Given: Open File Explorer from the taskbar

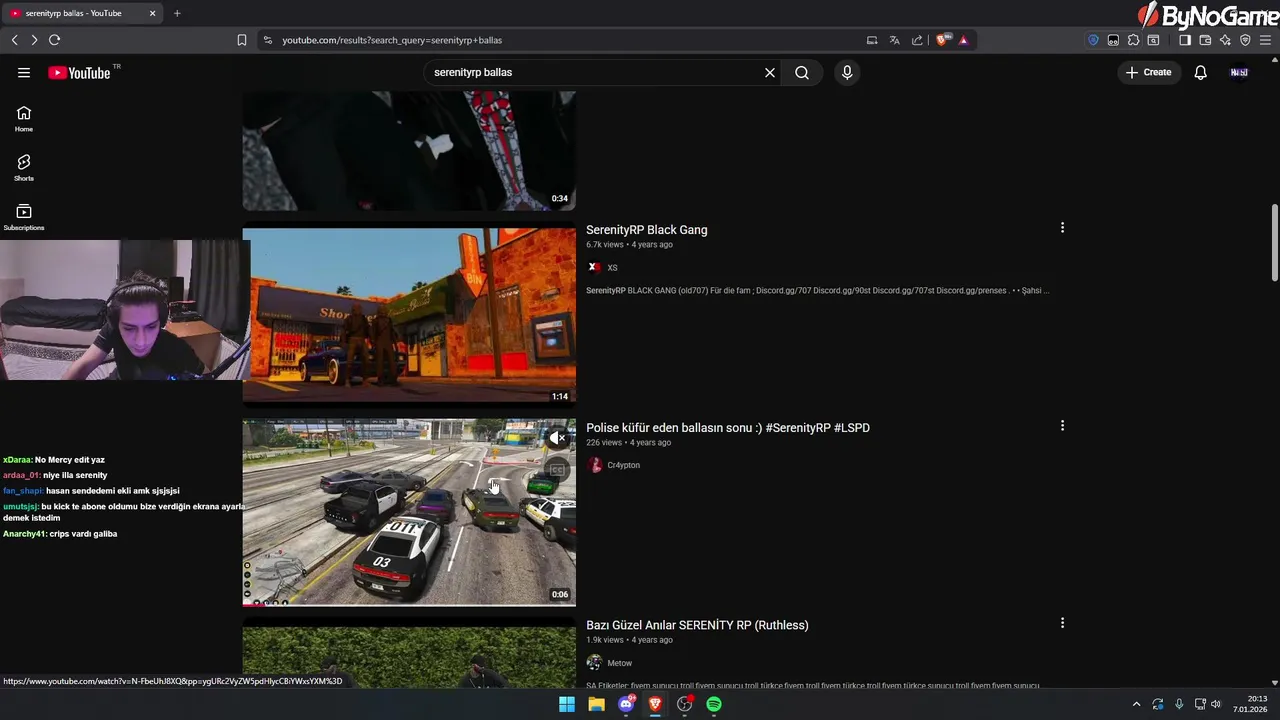Looking at the screenshot, I should click(x=596, y=704).
